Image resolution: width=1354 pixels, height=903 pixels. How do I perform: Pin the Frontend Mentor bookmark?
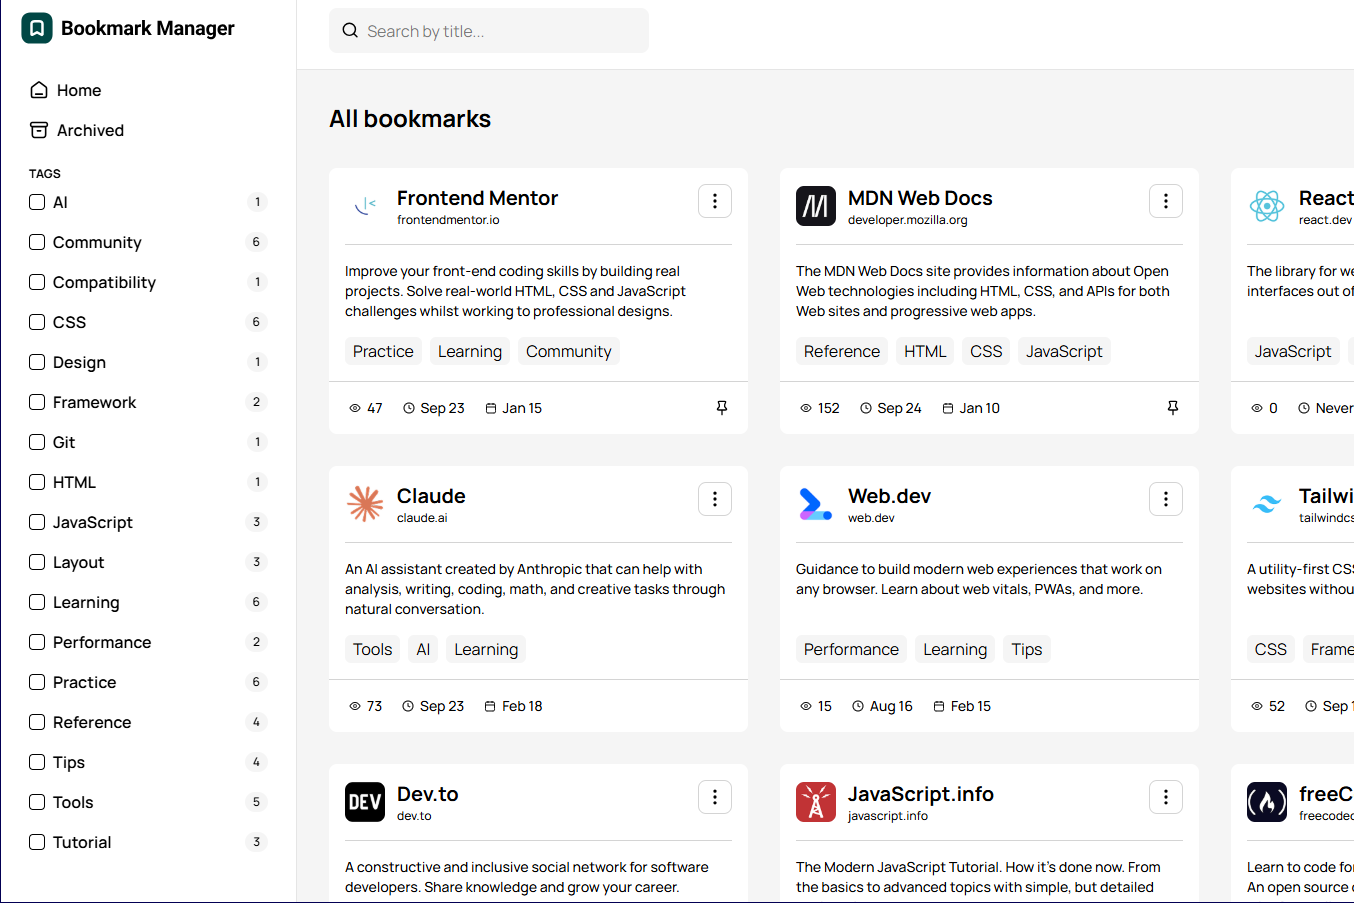[721, 407]
